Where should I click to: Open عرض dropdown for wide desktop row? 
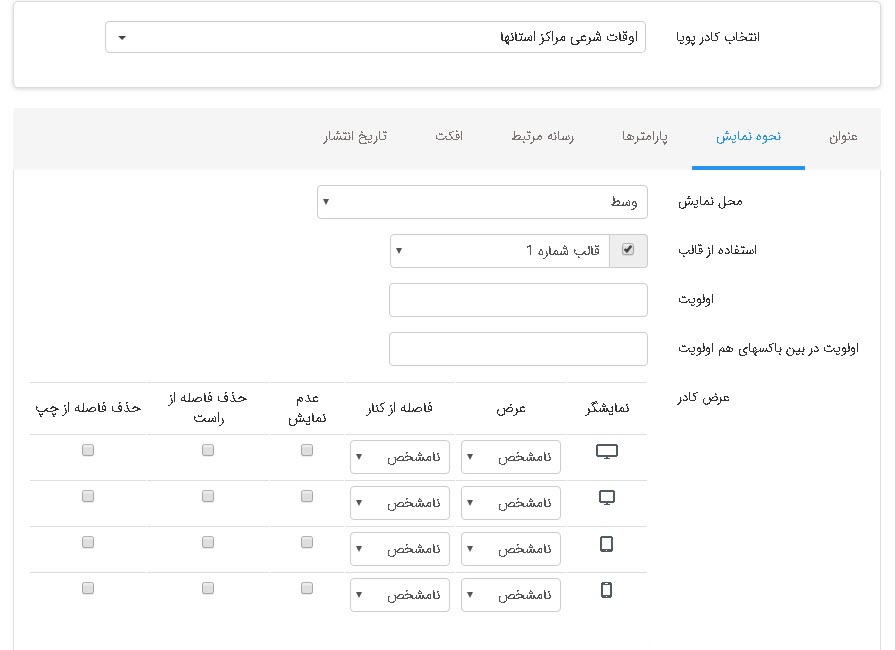[511, 457]
